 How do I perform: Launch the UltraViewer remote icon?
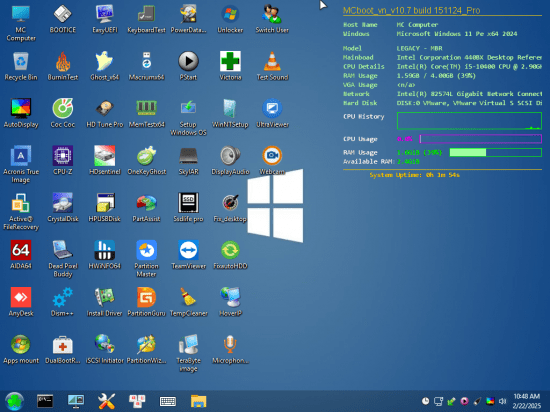point(272,113)
